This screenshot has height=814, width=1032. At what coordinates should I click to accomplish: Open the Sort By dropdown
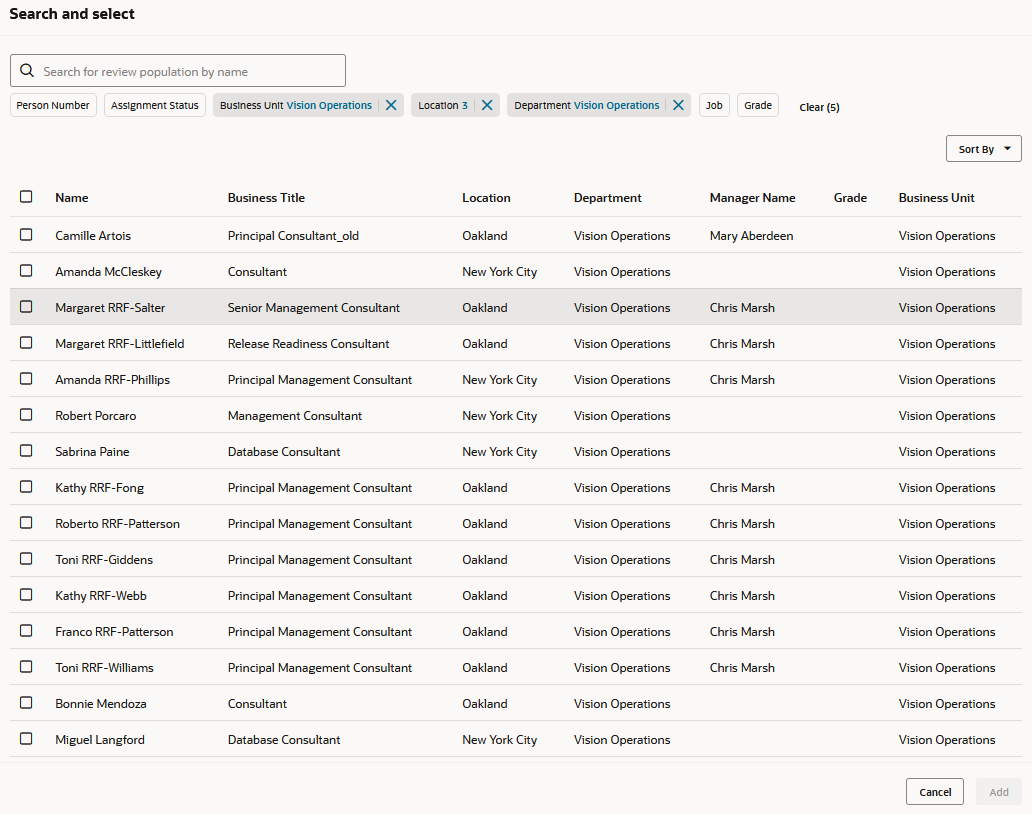983,149
